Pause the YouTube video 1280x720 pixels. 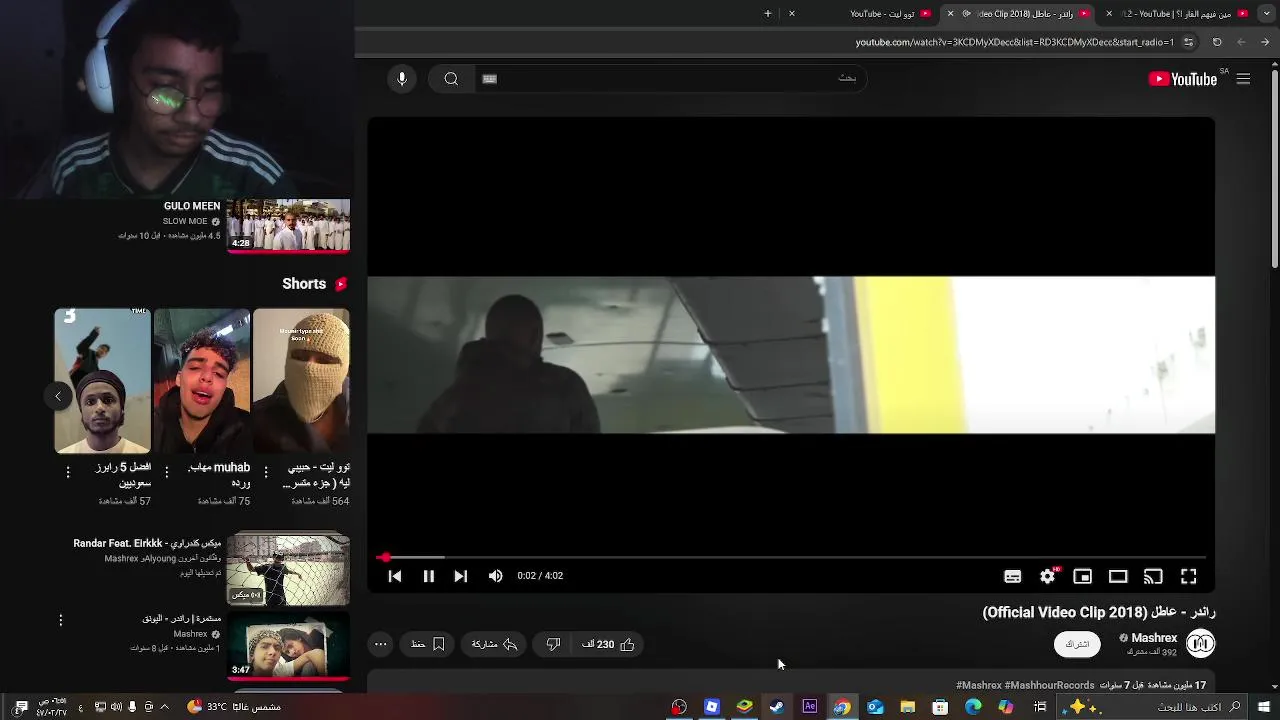[428, 576]
